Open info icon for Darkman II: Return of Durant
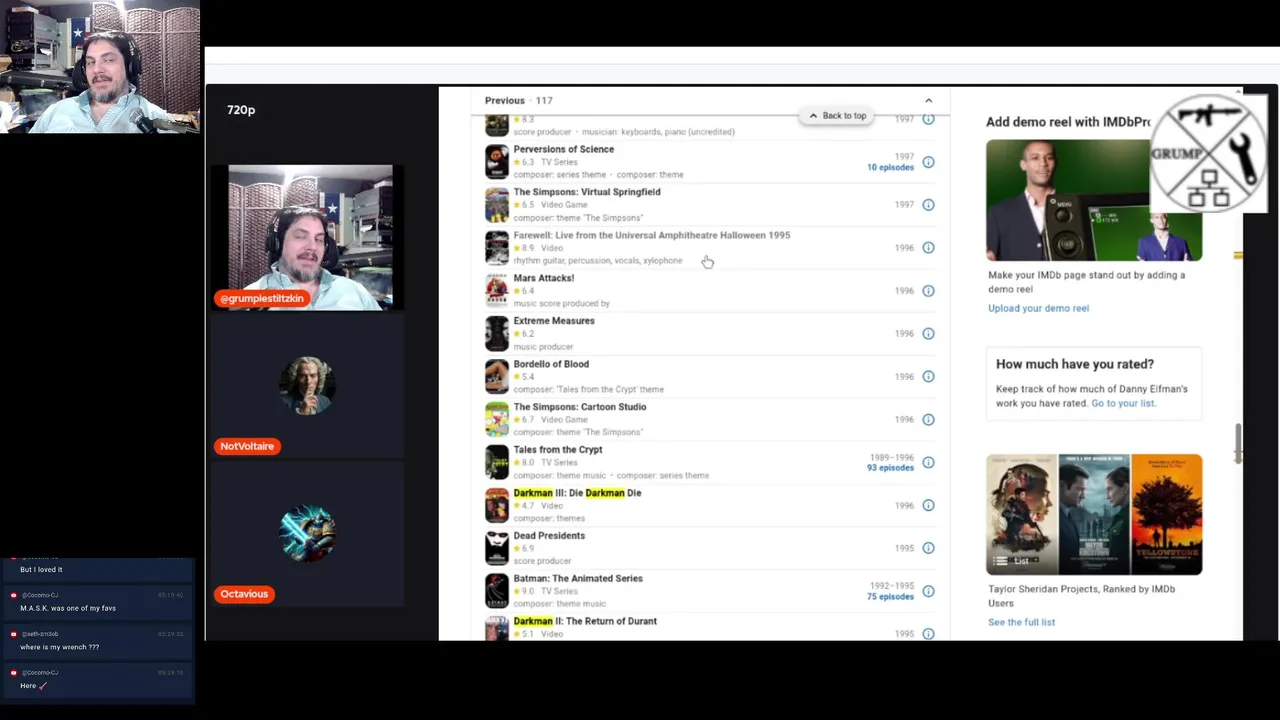Image resolution: width=1280 pixels, height=720 pixels. tap(928, 634)
